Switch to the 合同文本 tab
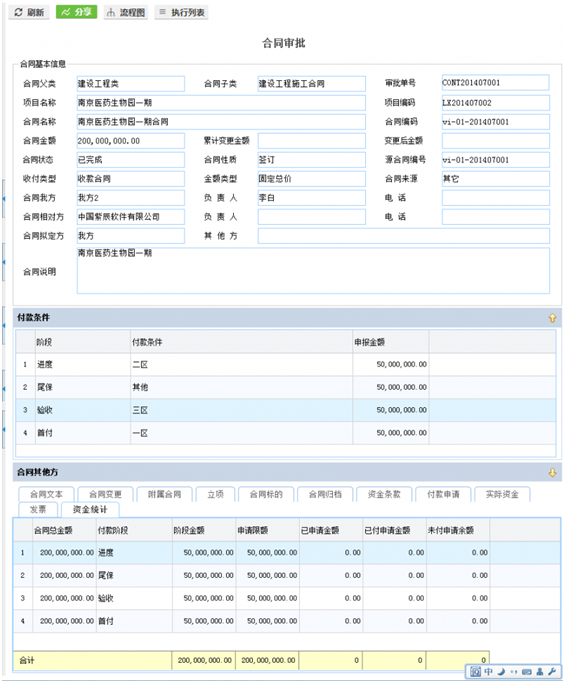 click(x=46, y=494)
